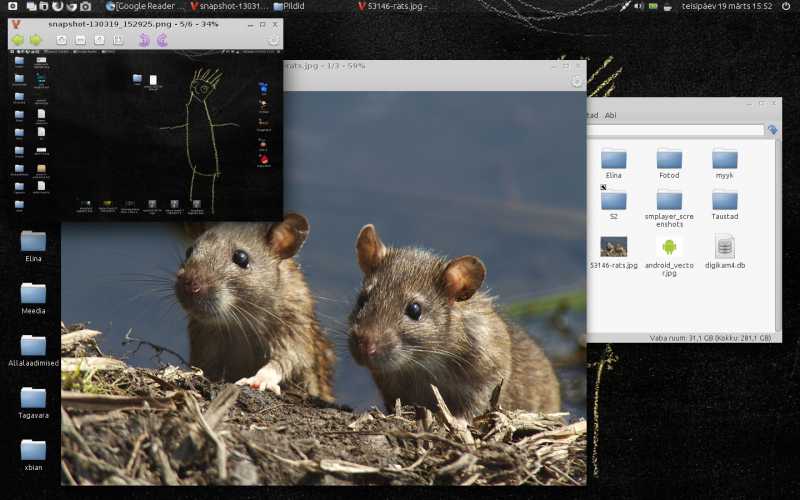Select the 53146-rats.jpg thumbnail file
The width and height of the screenshot is (800, 500).
click(613, 252)
